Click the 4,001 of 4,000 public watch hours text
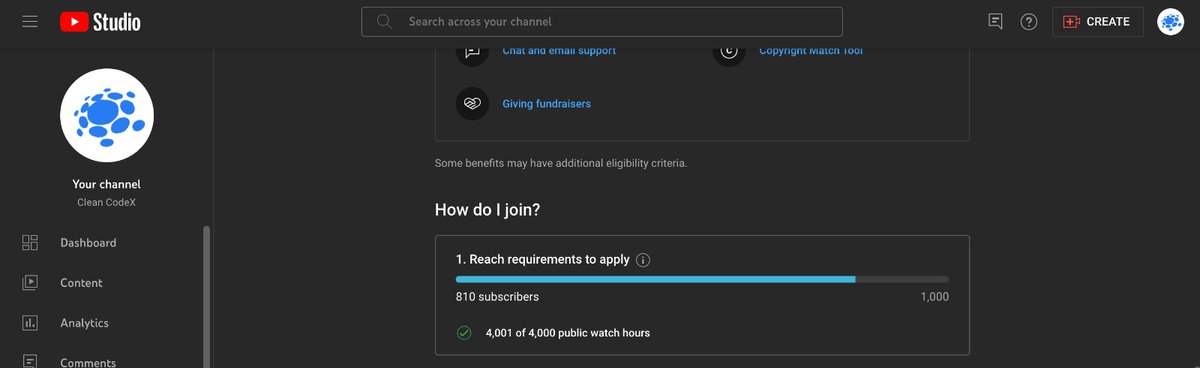 pos(567,333)
